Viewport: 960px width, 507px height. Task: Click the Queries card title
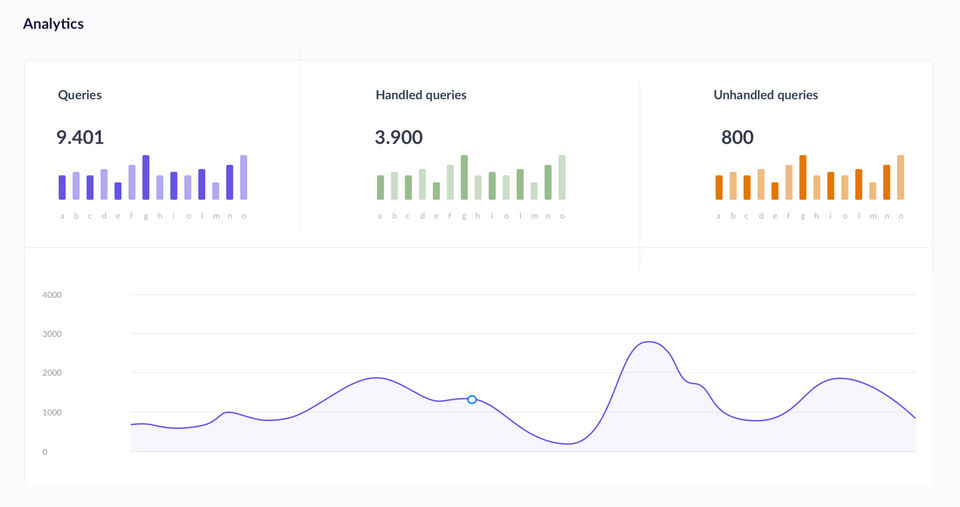(x=80, y=95)
